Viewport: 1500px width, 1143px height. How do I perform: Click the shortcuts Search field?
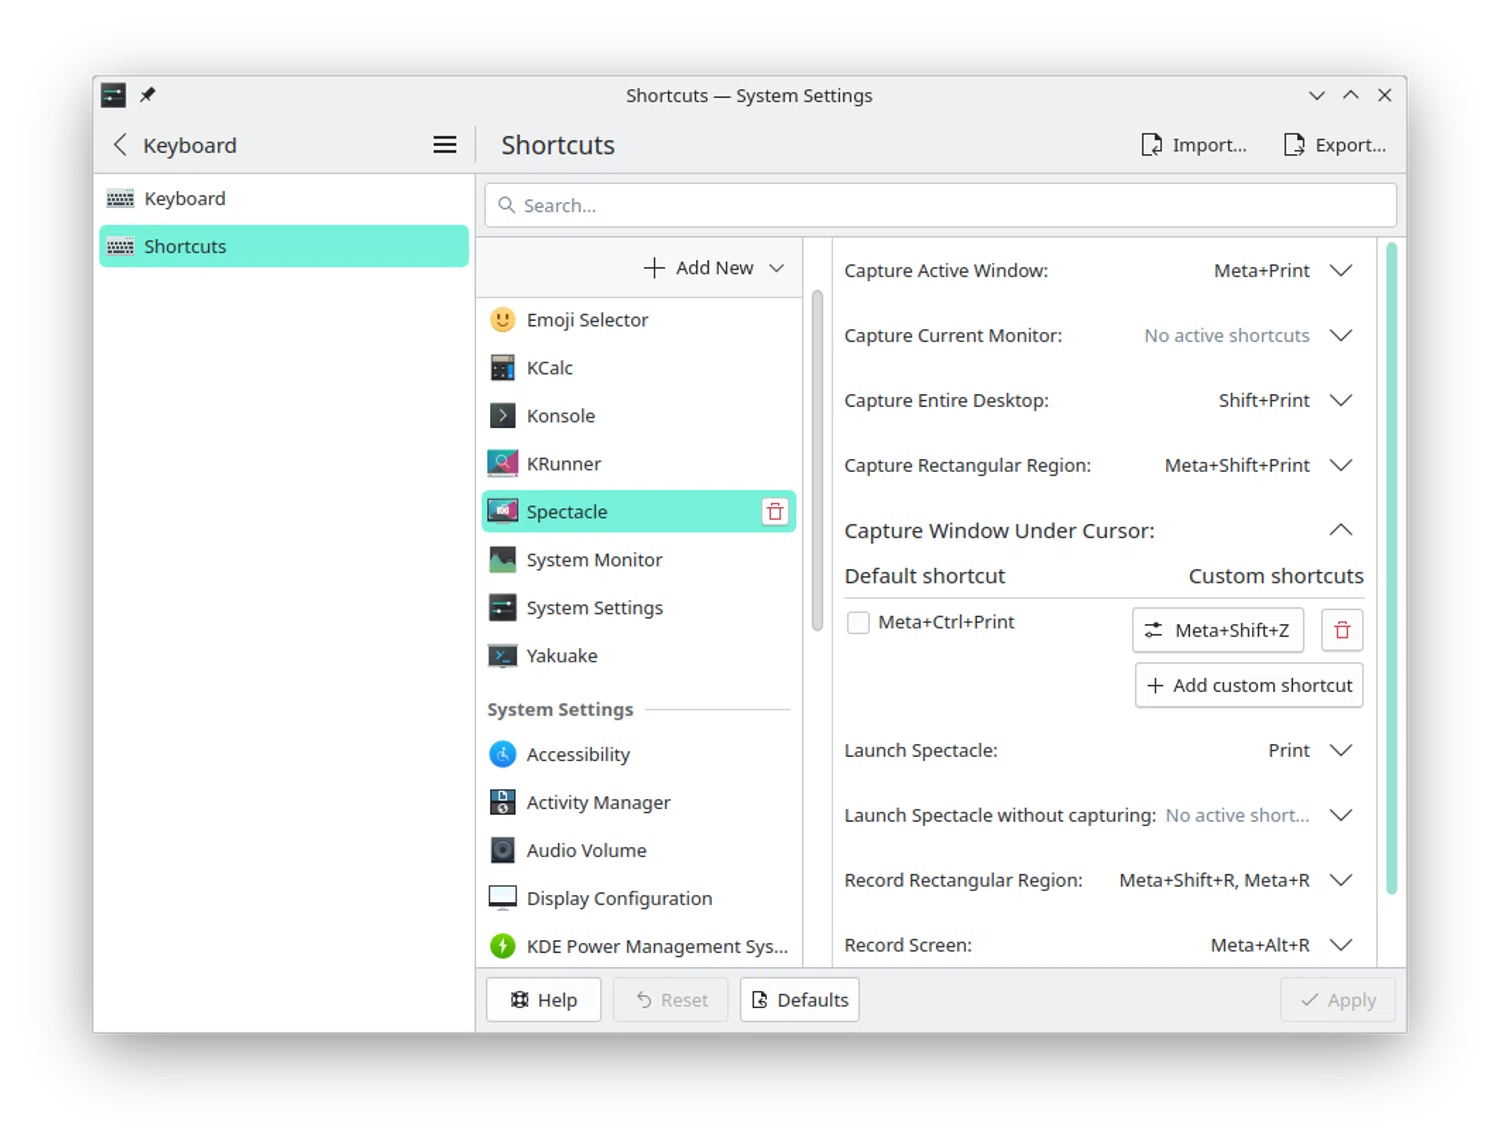941,205
